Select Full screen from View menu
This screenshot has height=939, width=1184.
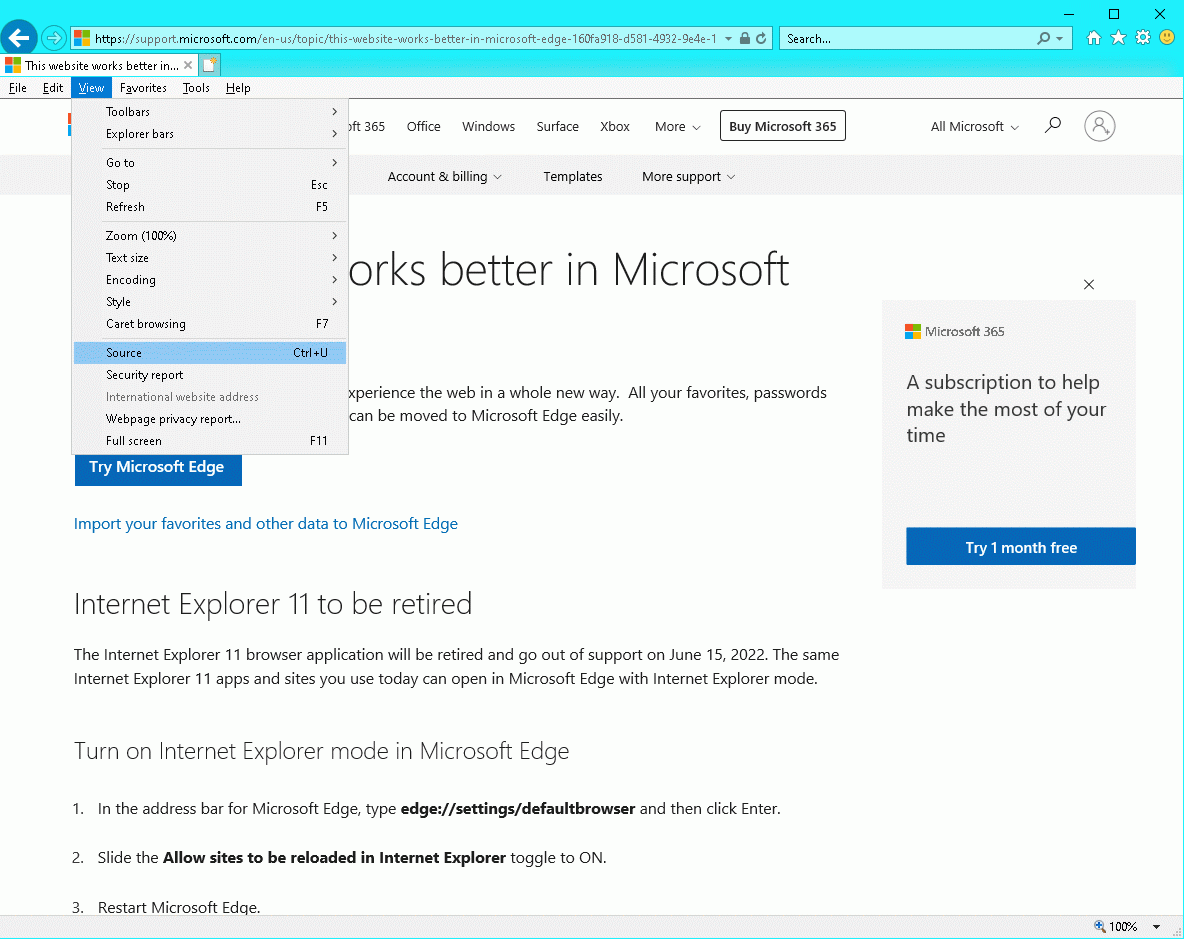pyautogui.click(x=210, y=440)
